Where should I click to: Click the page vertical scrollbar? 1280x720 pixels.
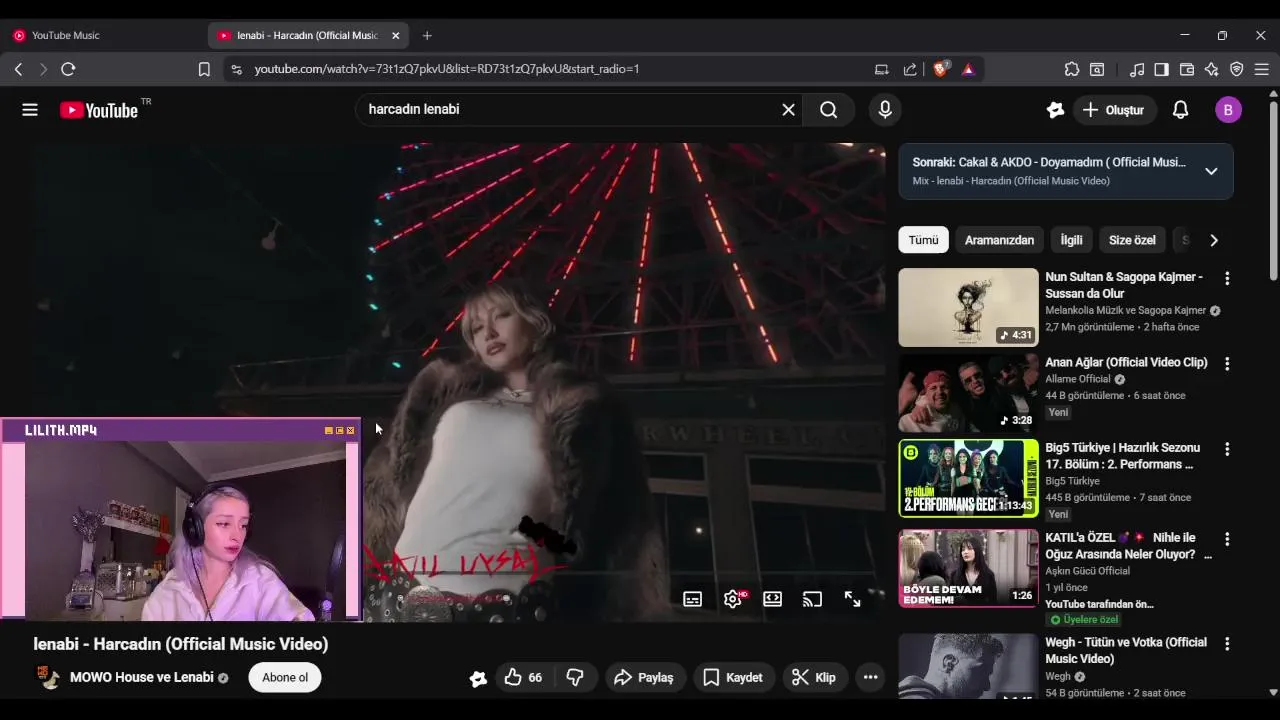click(x=1273, y=190)
